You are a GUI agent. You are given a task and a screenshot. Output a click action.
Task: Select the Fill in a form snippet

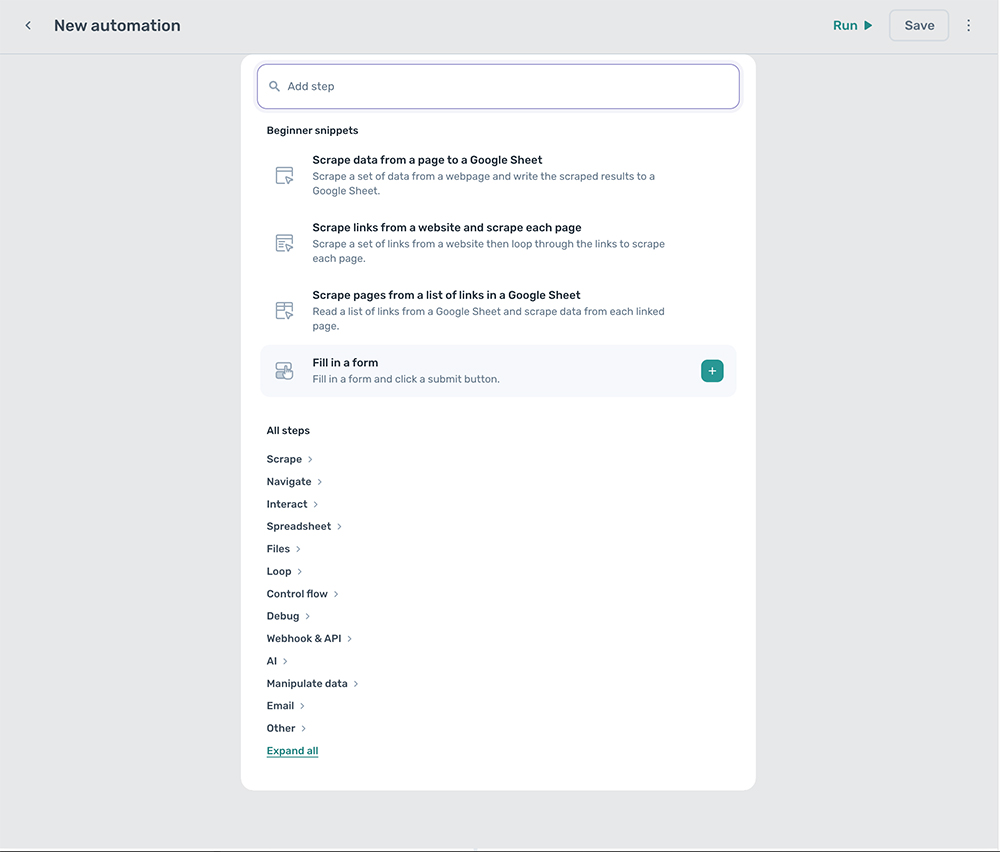[498, 371]
